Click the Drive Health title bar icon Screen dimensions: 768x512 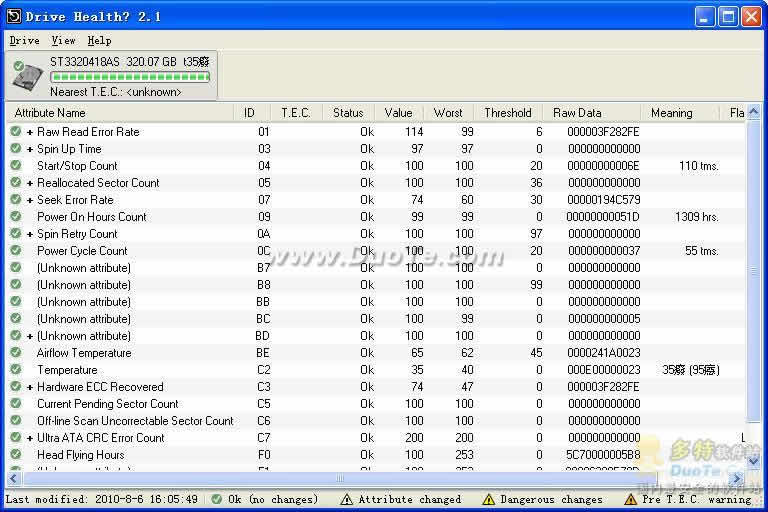click(x=14, y=17)
